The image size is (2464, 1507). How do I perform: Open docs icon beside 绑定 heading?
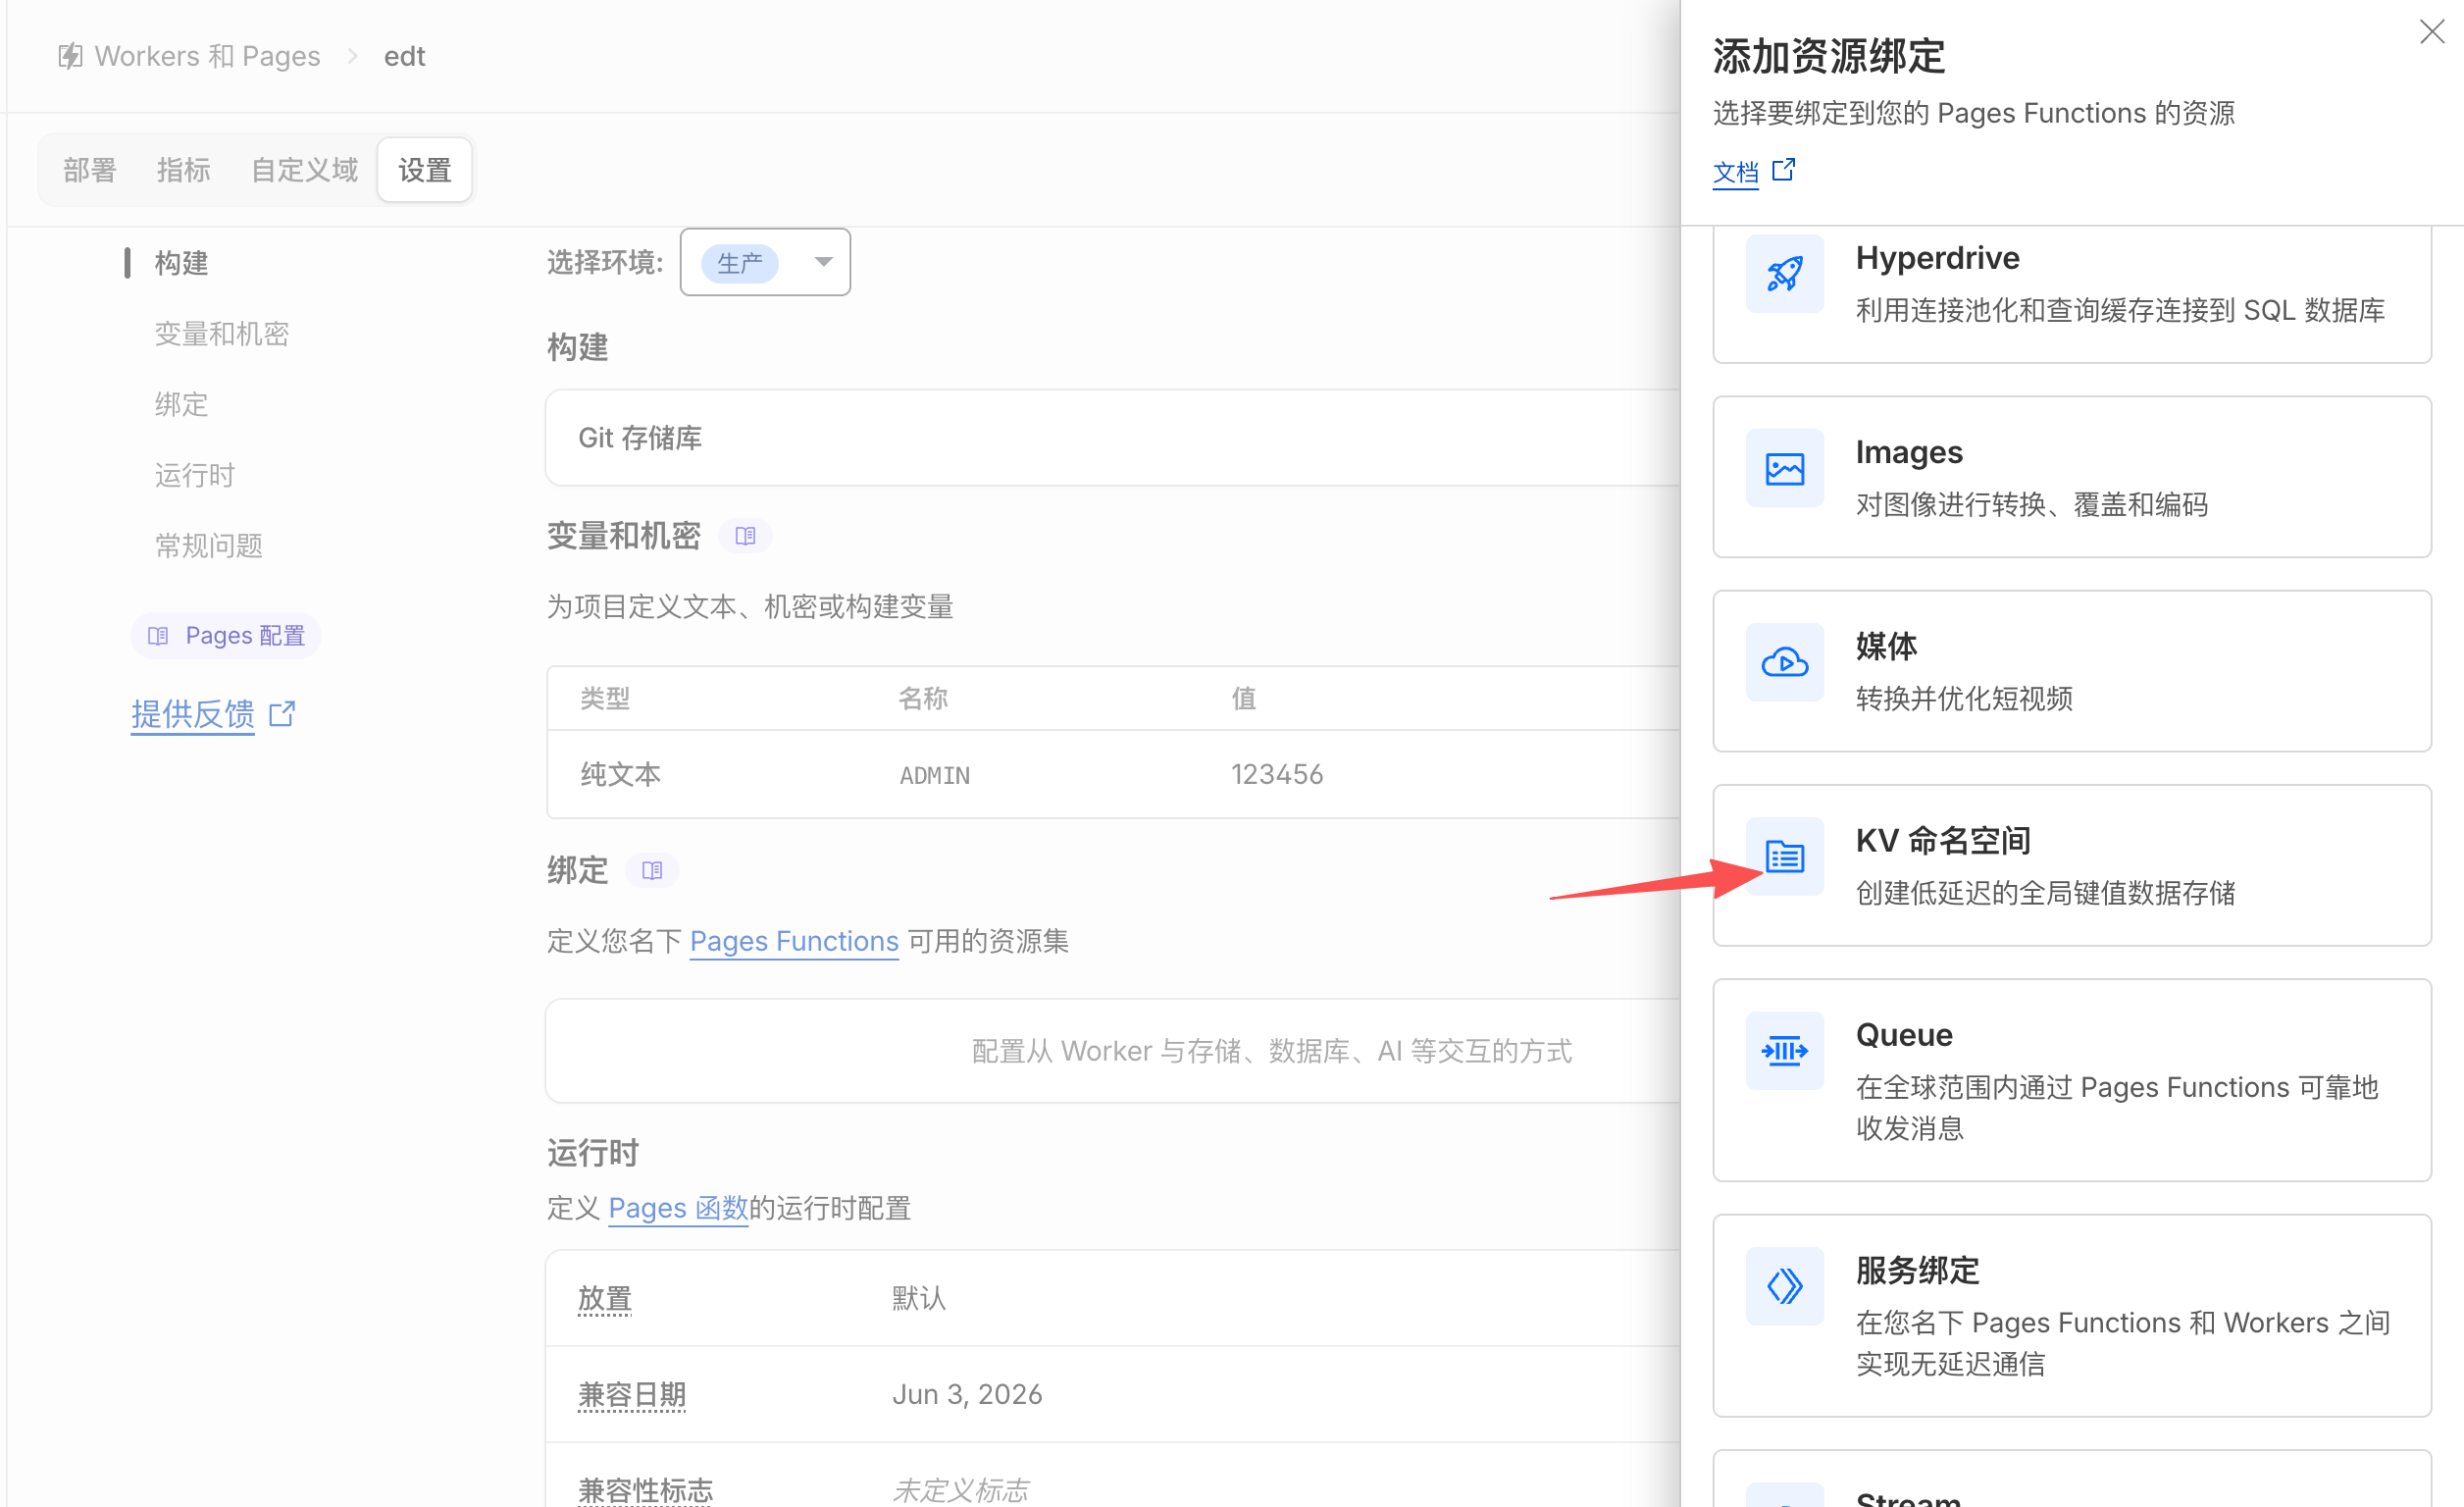(x=652, y=870)
